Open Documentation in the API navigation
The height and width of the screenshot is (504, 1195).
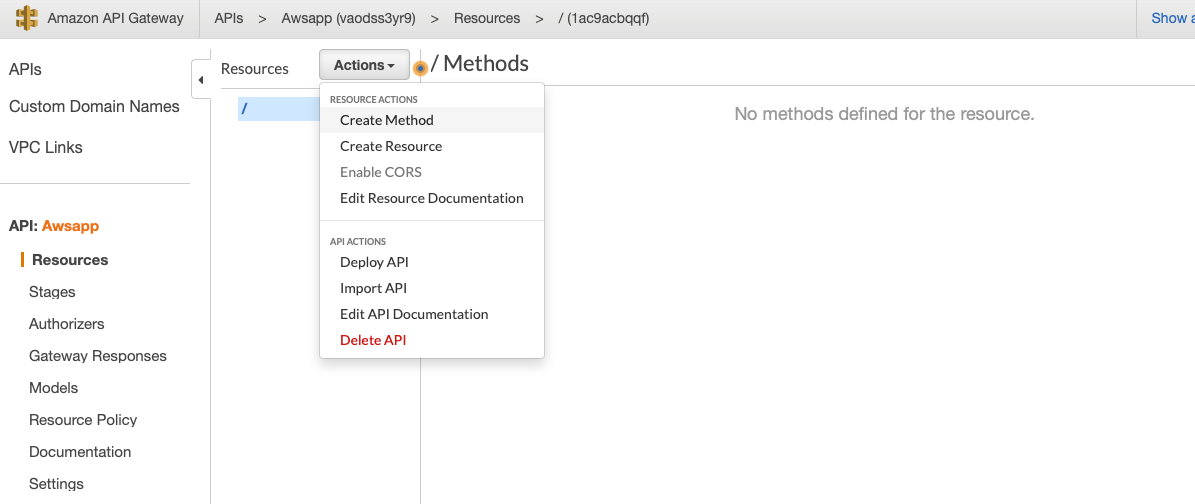coord(80,452)
